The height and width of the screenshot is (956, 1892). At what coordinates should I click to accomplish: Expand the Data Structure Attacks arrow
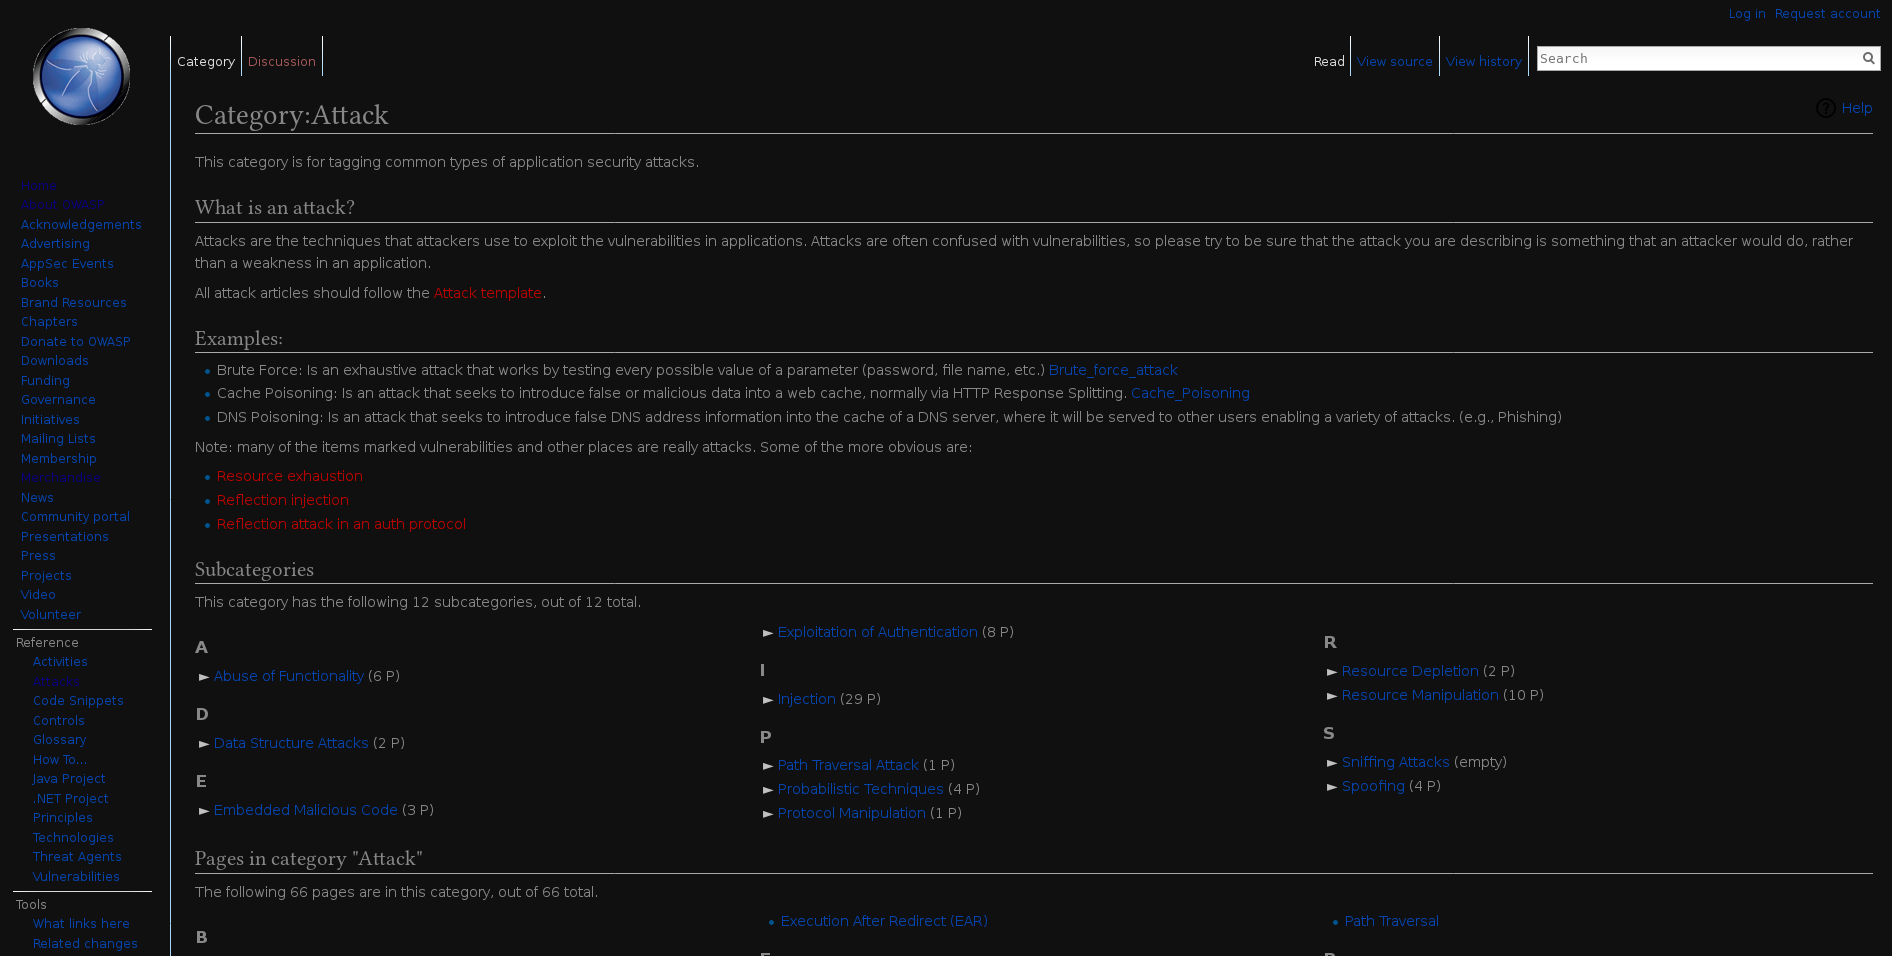point(204,744)
